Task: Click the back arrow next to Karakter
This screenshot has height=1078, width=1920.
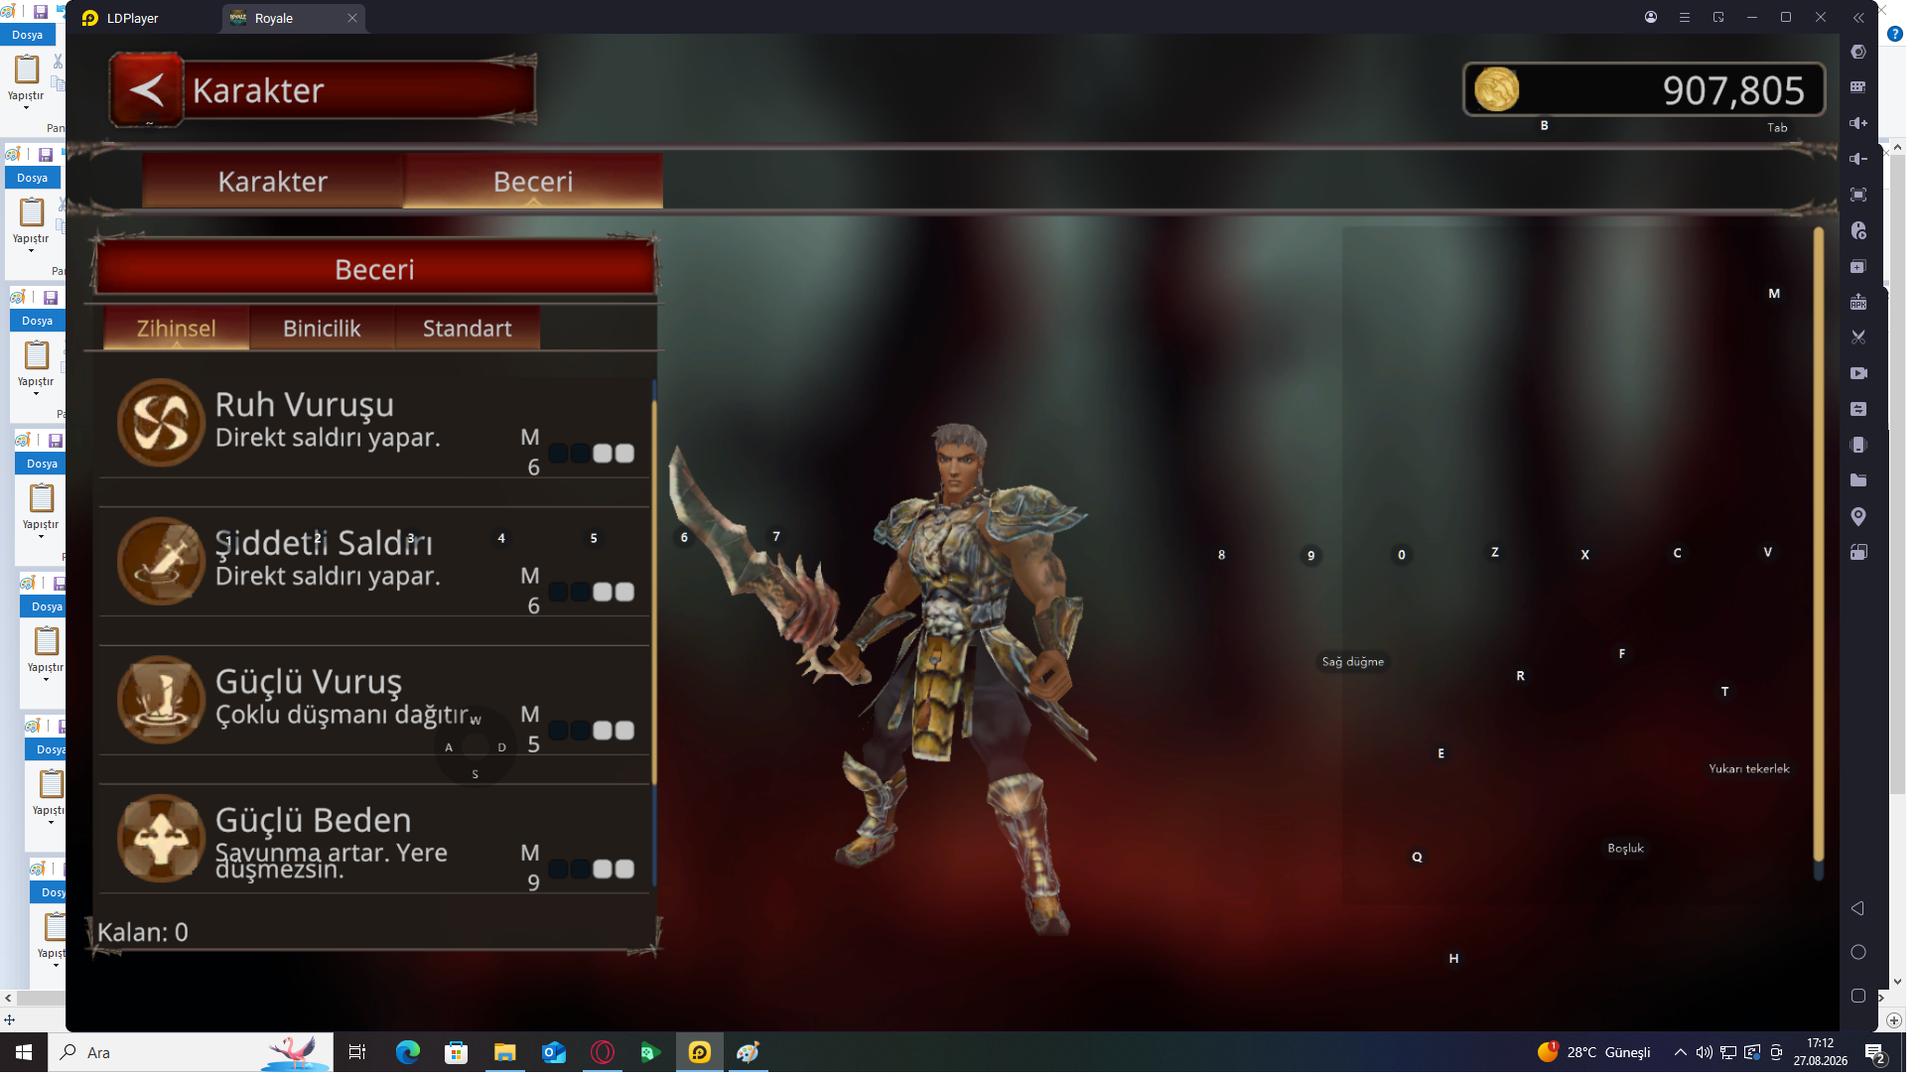Action: pos(146,90)
